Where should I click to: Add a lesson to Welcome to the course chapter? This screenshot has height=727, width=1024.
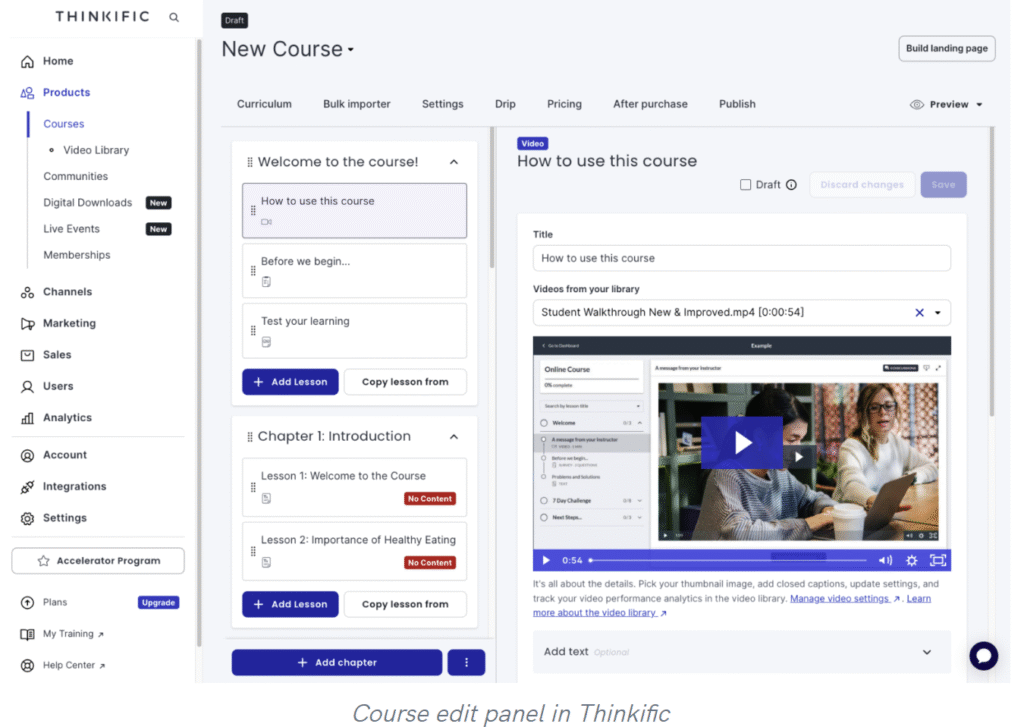pyautogui.click(x=290, y=382)
